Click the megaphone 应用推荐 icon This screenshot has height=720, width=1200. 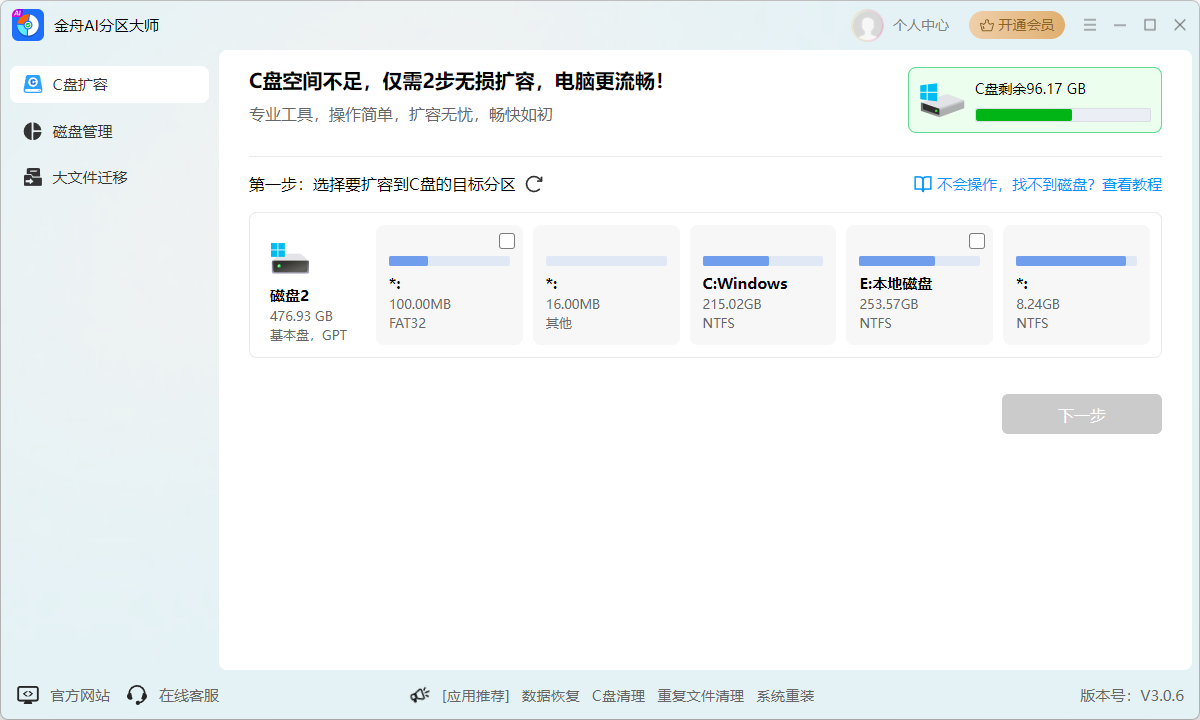[420, 695]
